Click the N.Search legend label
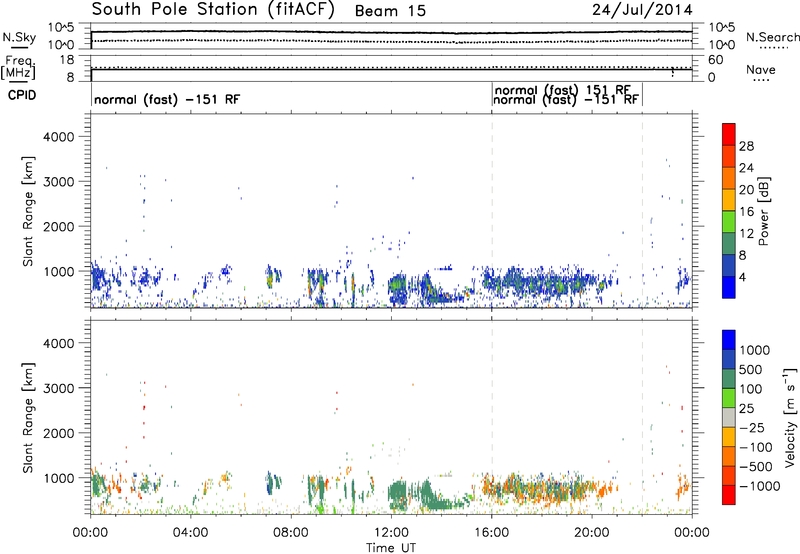This screenshot has height=554, width=800. [772, 37]
